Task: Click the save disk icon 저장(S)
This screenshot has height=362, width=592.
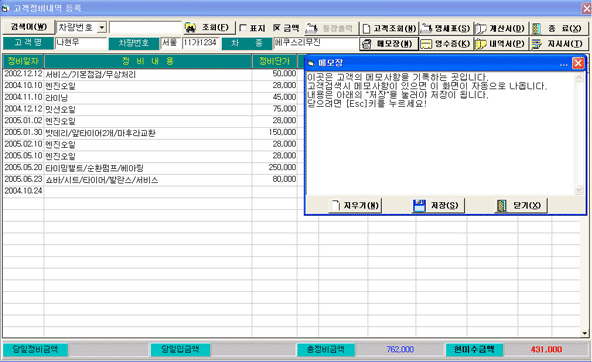Action: coord(438,206)
